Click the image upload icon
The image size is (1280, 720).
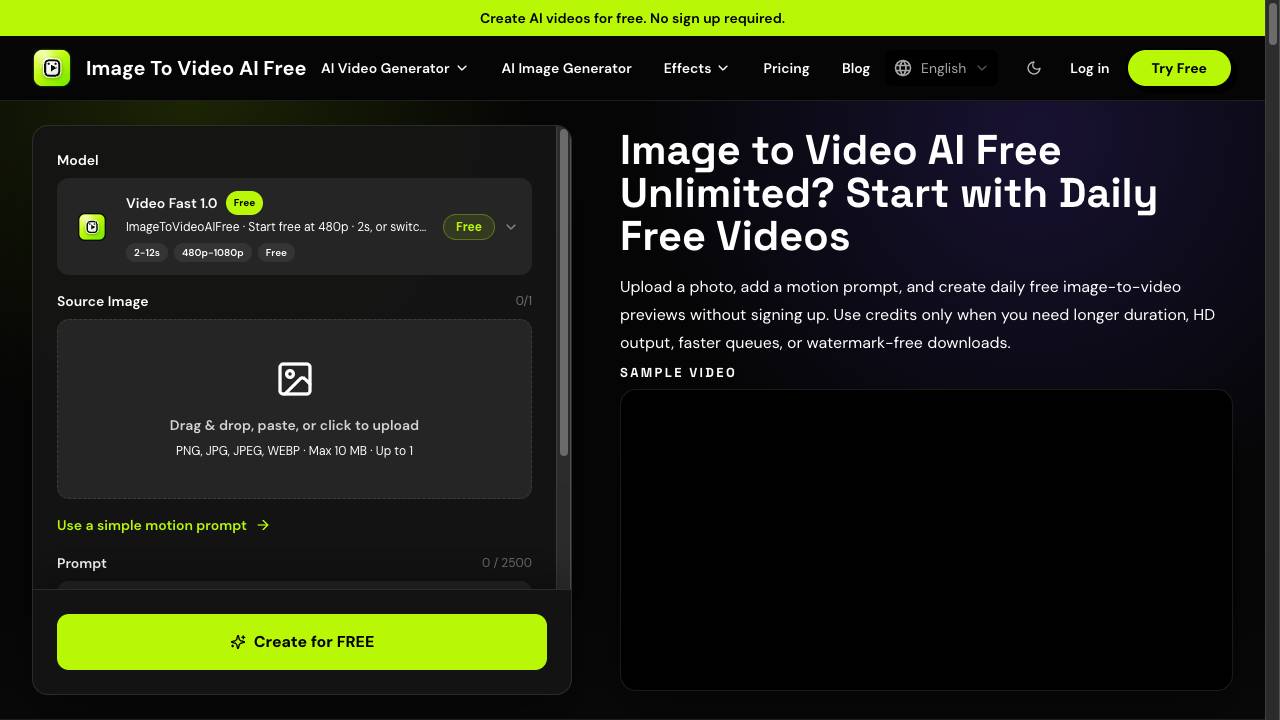[295, 379]
